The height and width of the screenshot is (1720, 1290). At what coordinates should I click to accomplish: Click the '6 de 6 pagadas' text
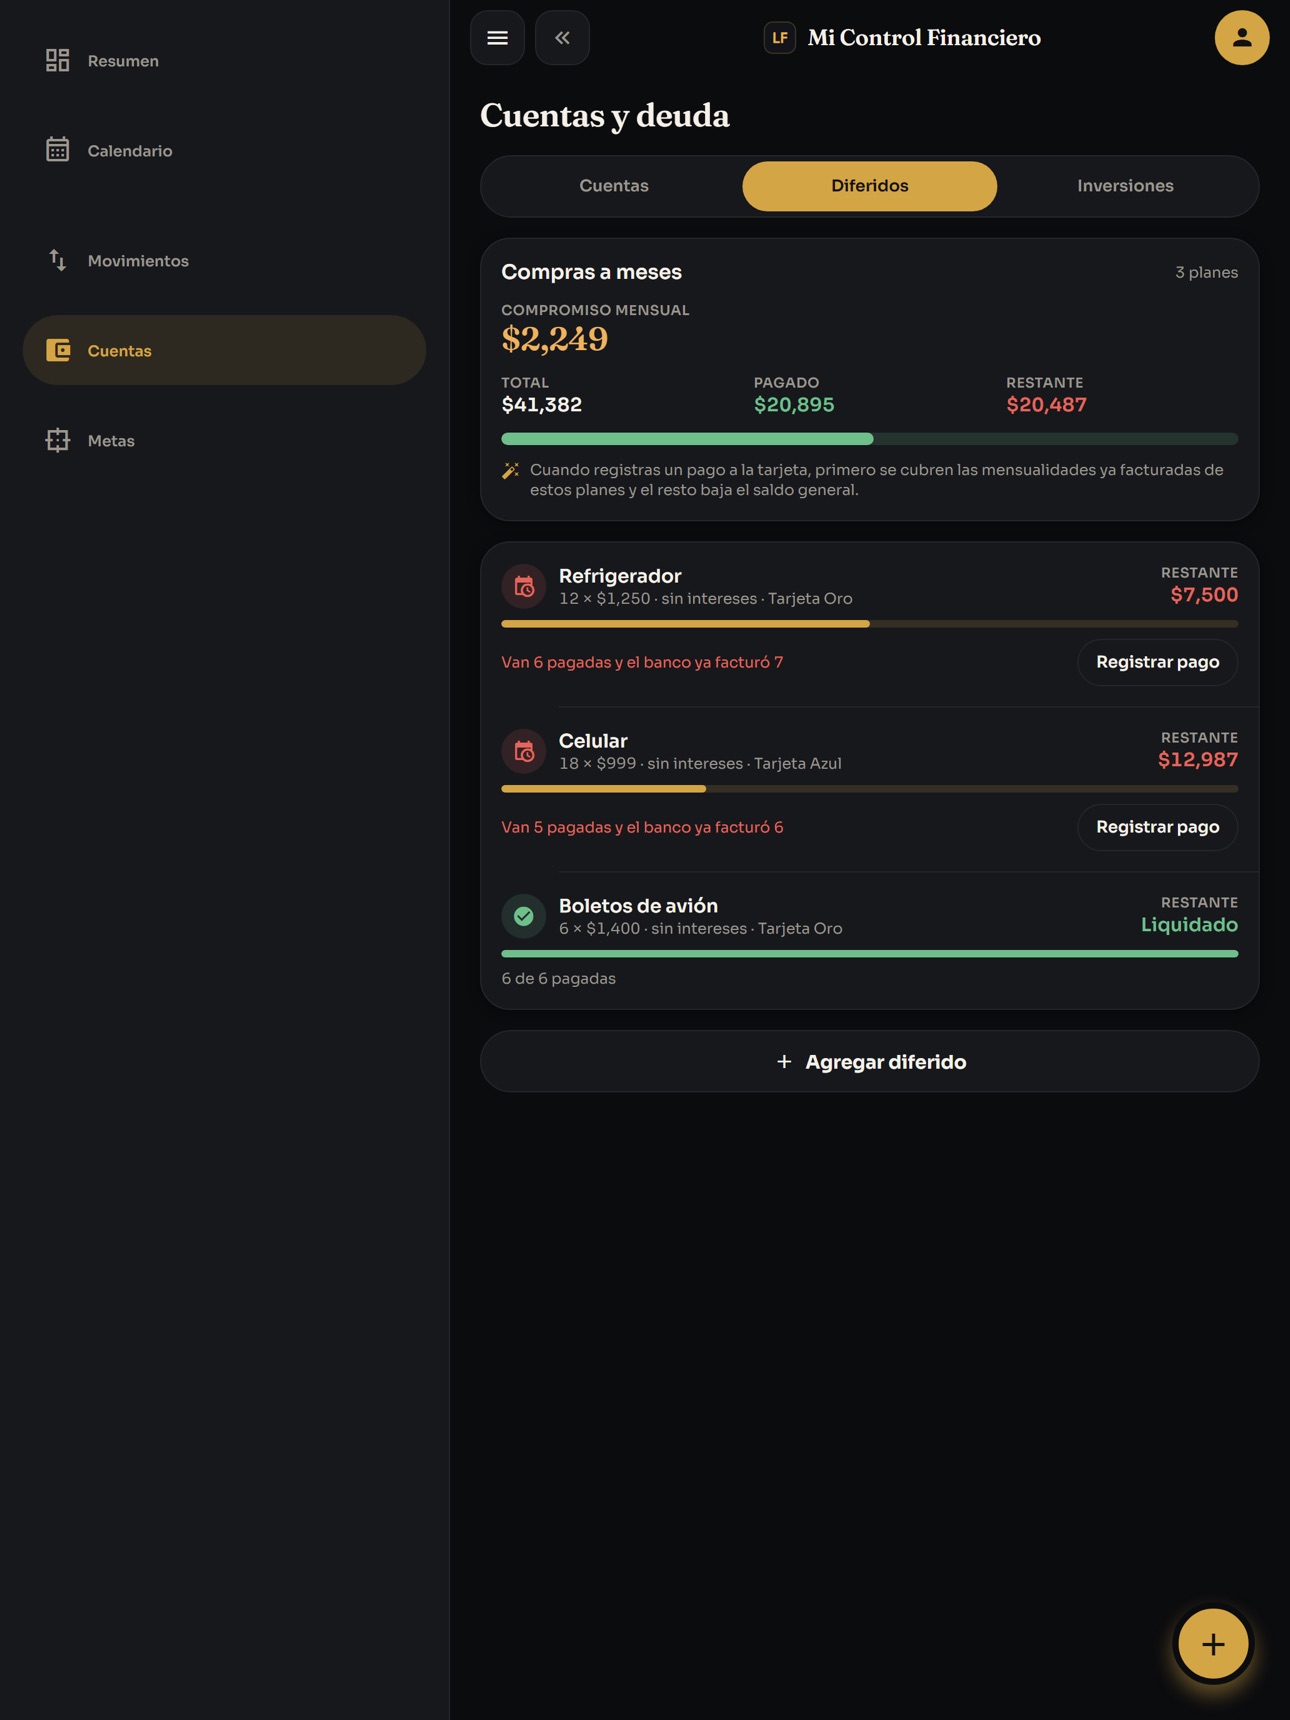[559, 979]
